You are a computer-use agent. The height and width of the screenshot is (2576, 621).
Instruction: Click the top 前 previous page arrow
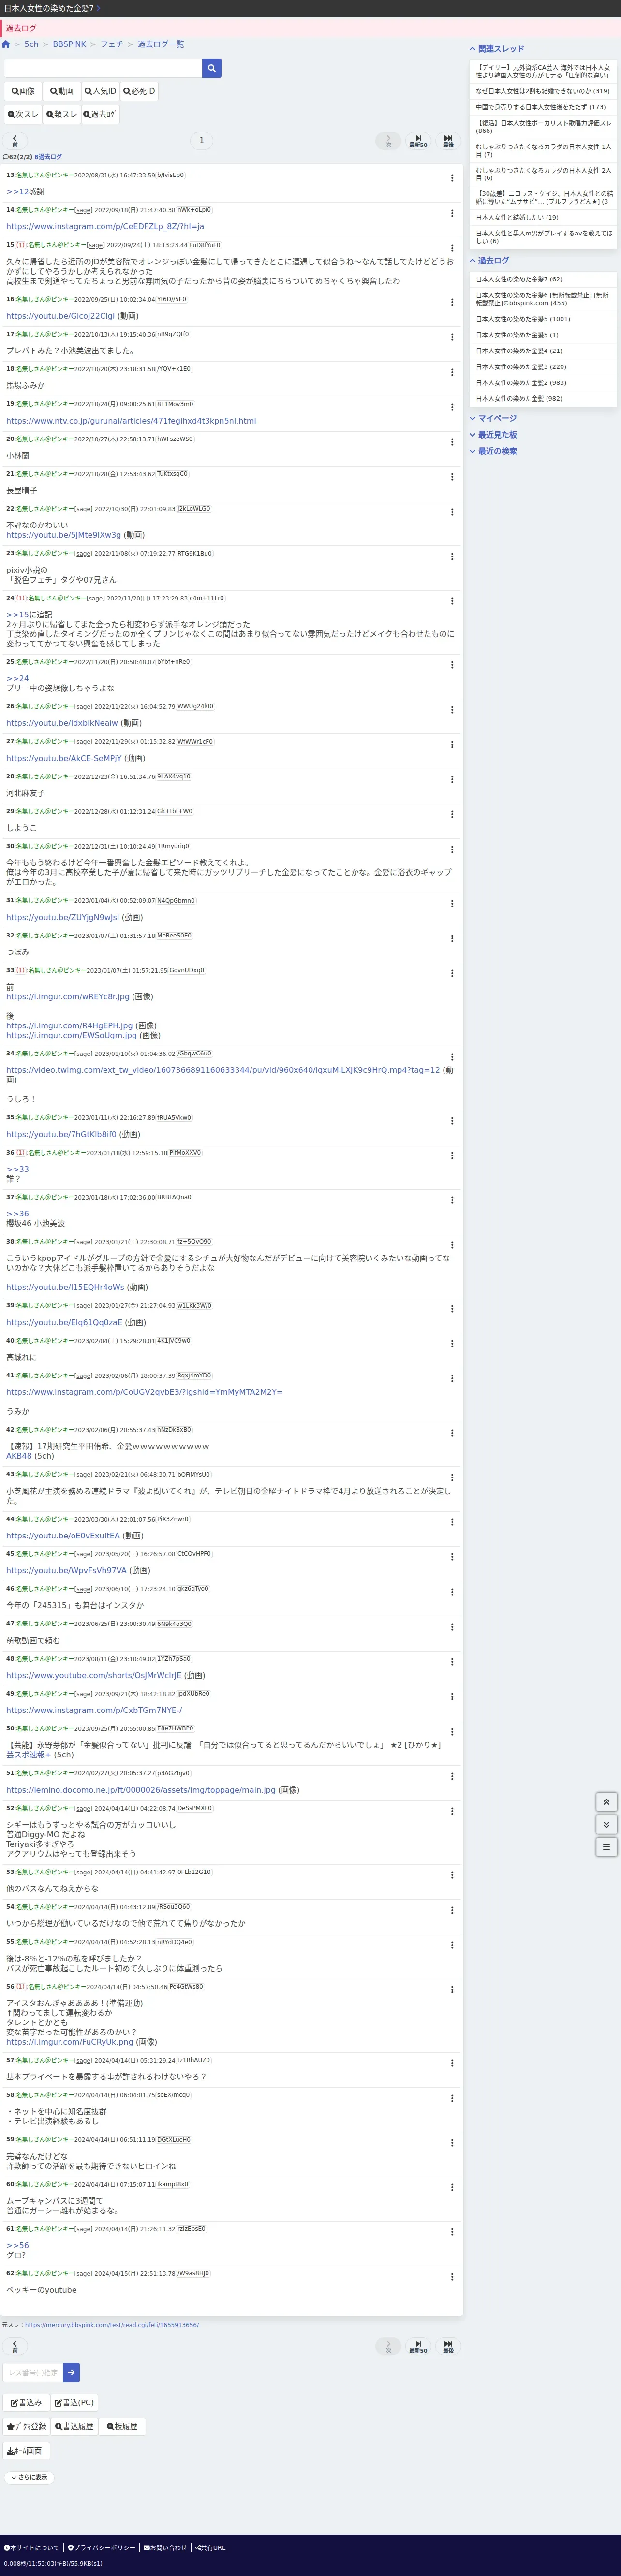pos(14,141)
